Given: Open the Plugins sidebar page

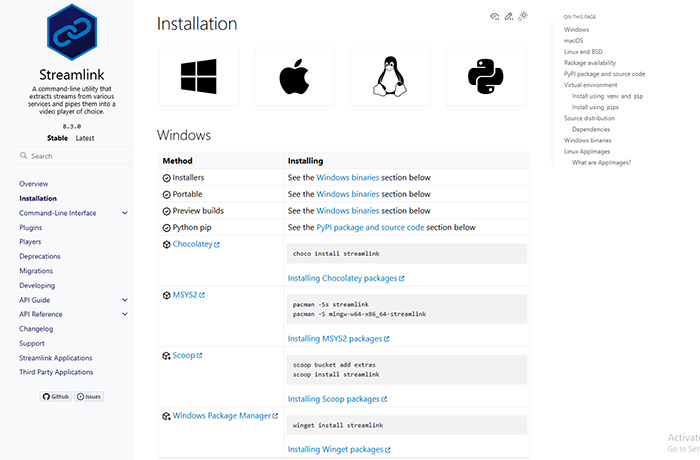Looking at the screenshot, I should (x=30, y=227).
